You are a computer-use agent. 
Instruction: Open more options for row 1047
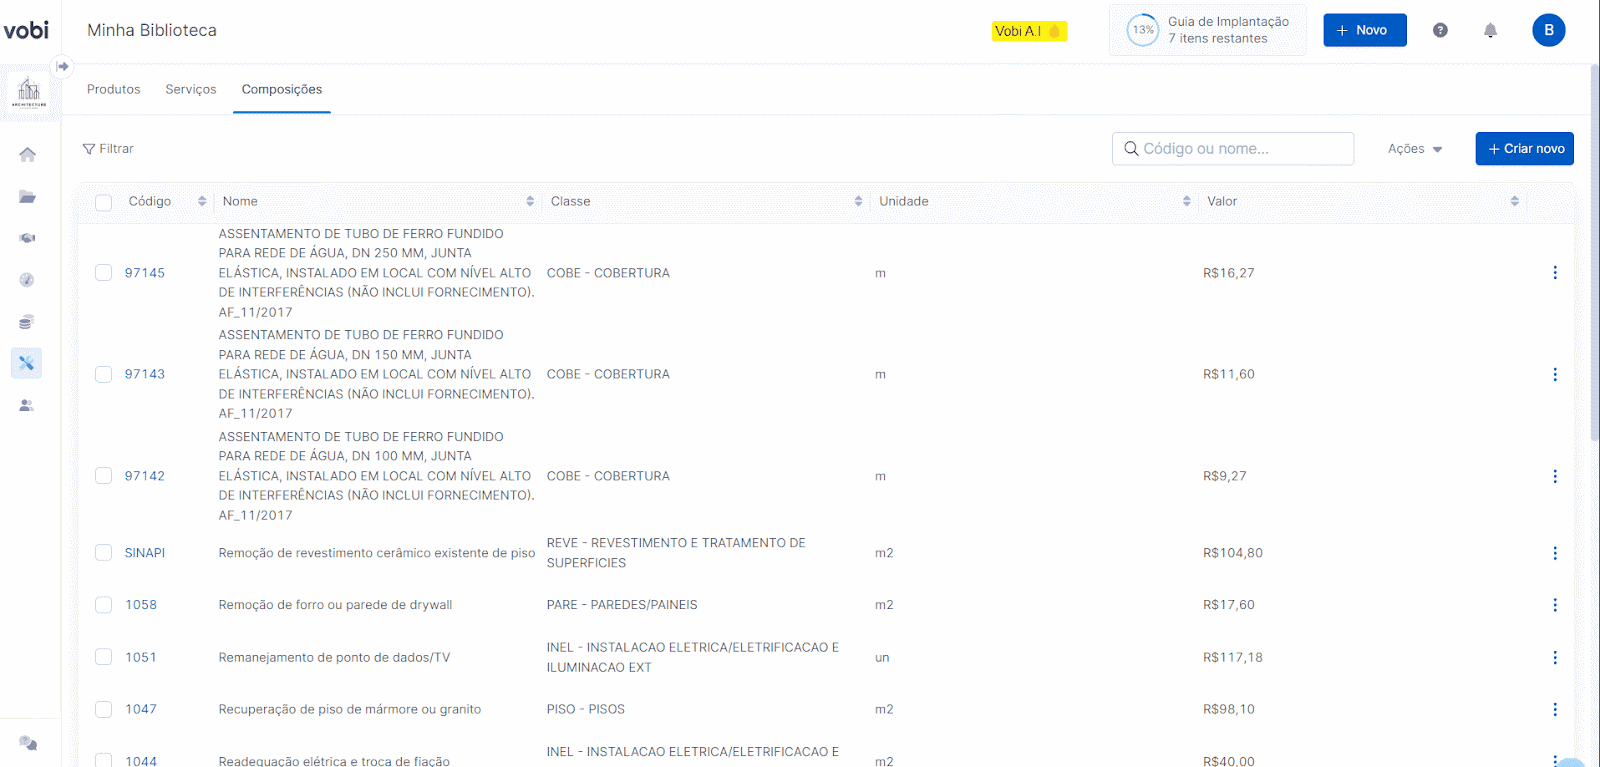tap(1554, 709)
